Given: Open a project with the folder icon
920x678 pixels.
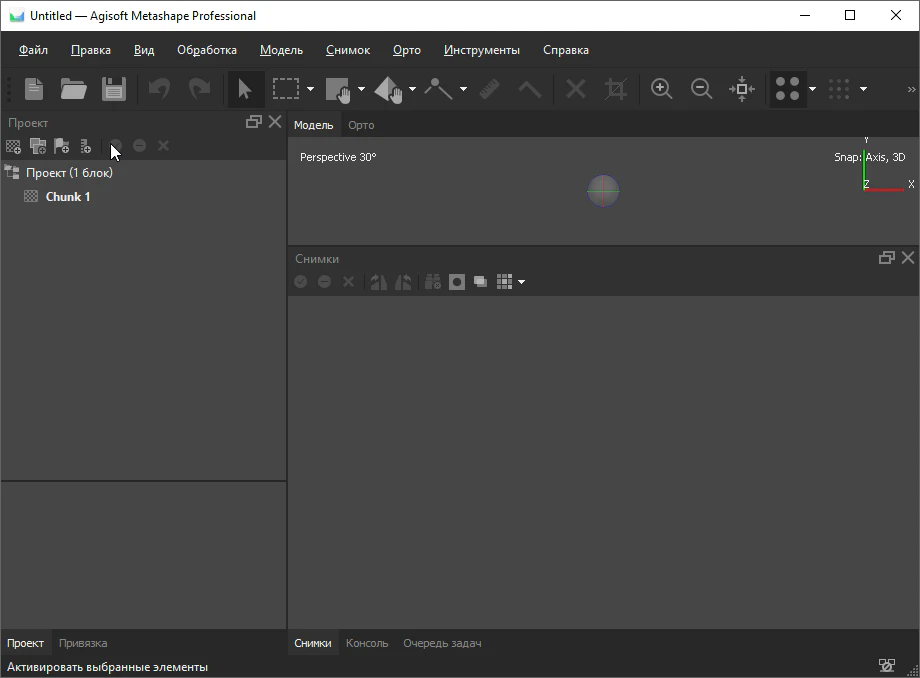Looking at the screenshot, I should click(73, 89).
